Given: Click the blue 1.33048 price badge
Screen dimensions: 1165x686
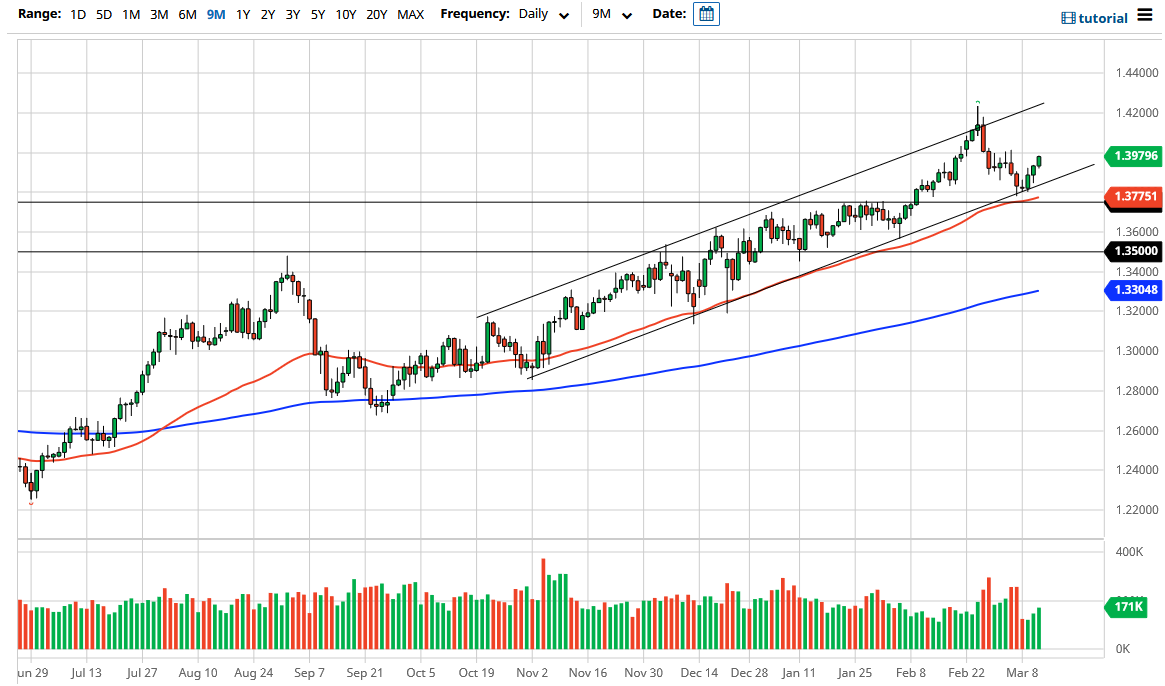Looking at the screenshot, I should tap(1134, 290).
